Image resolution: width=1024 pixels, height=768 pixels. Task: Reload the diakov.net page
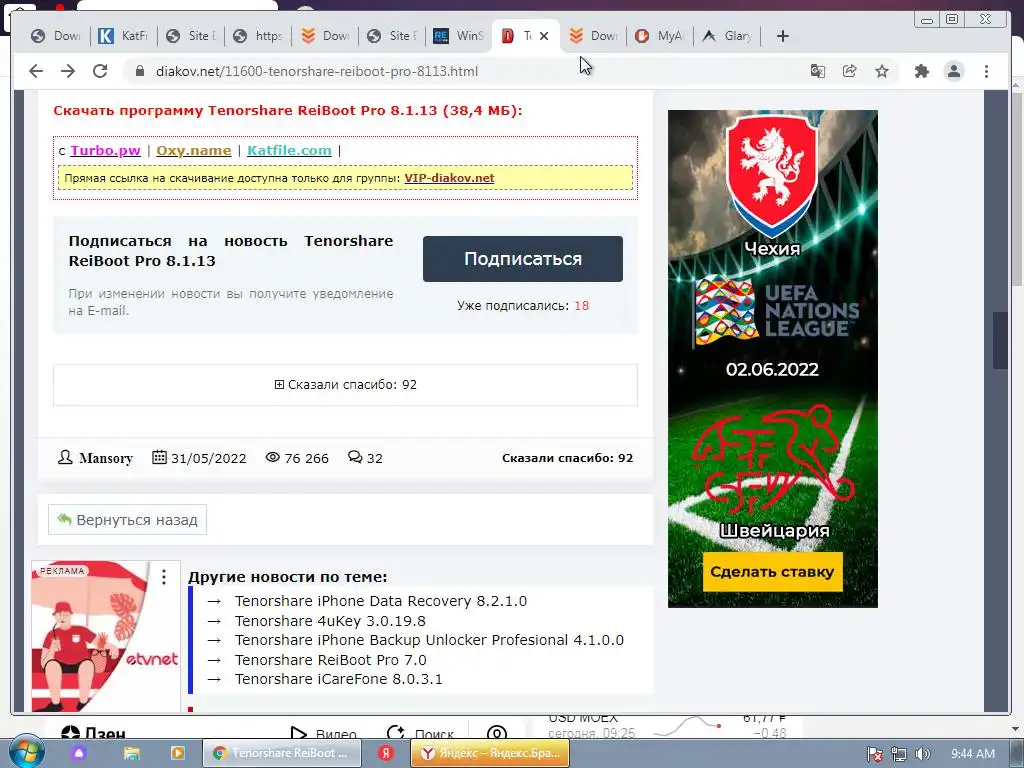[x=100, y=71]
